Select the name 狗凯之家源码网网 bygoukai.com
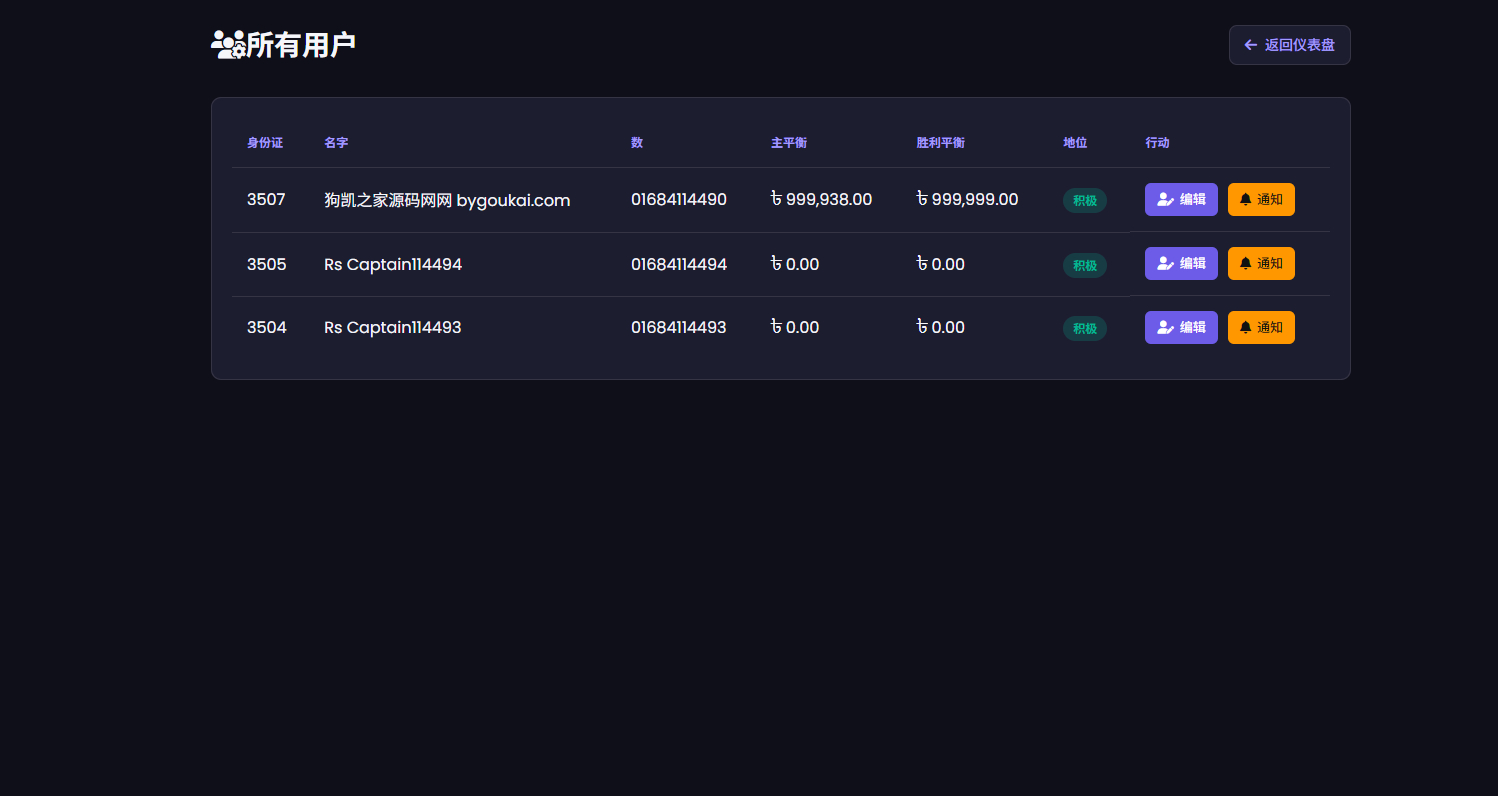 coord(447,200)
